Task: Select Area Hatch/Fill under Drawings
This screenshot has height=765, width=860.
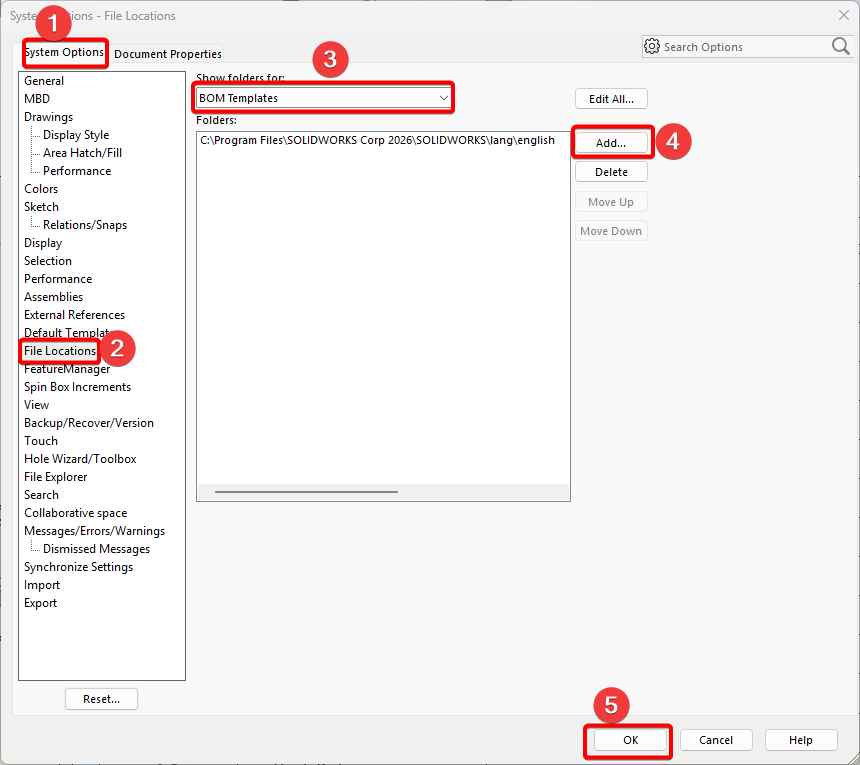Action: [x=82, y=153]
